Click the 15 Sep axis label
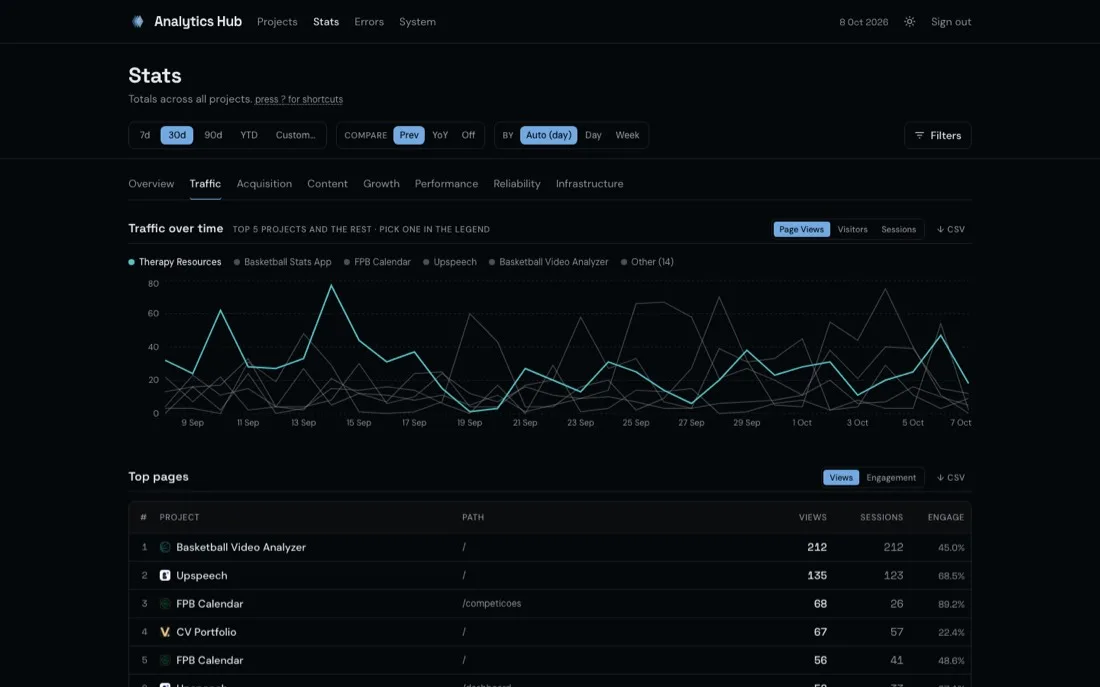This screenshot has height=687, width=1100. click(x=358, y=423)
